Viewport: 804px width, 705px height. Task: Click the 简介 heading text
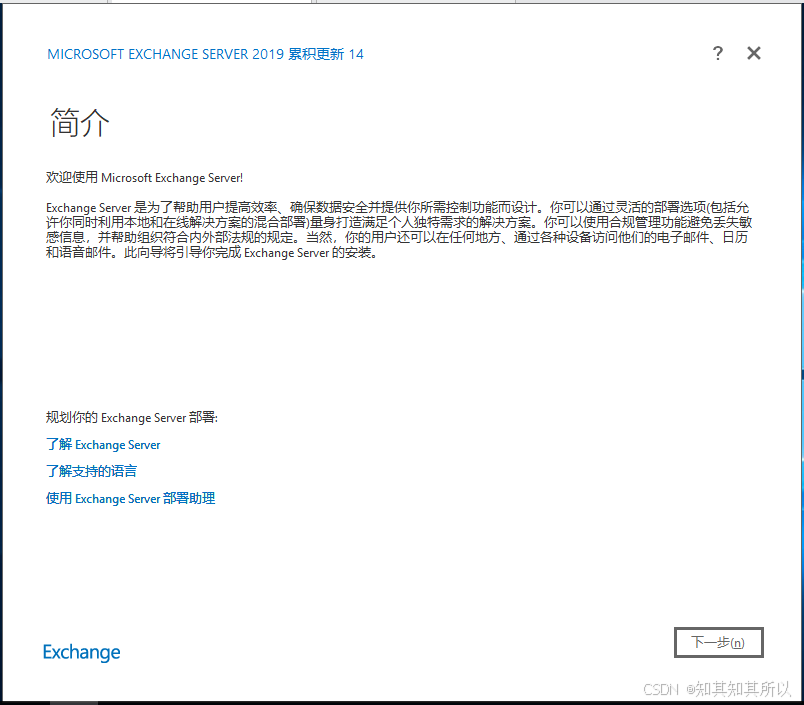(x=79, y=123)
